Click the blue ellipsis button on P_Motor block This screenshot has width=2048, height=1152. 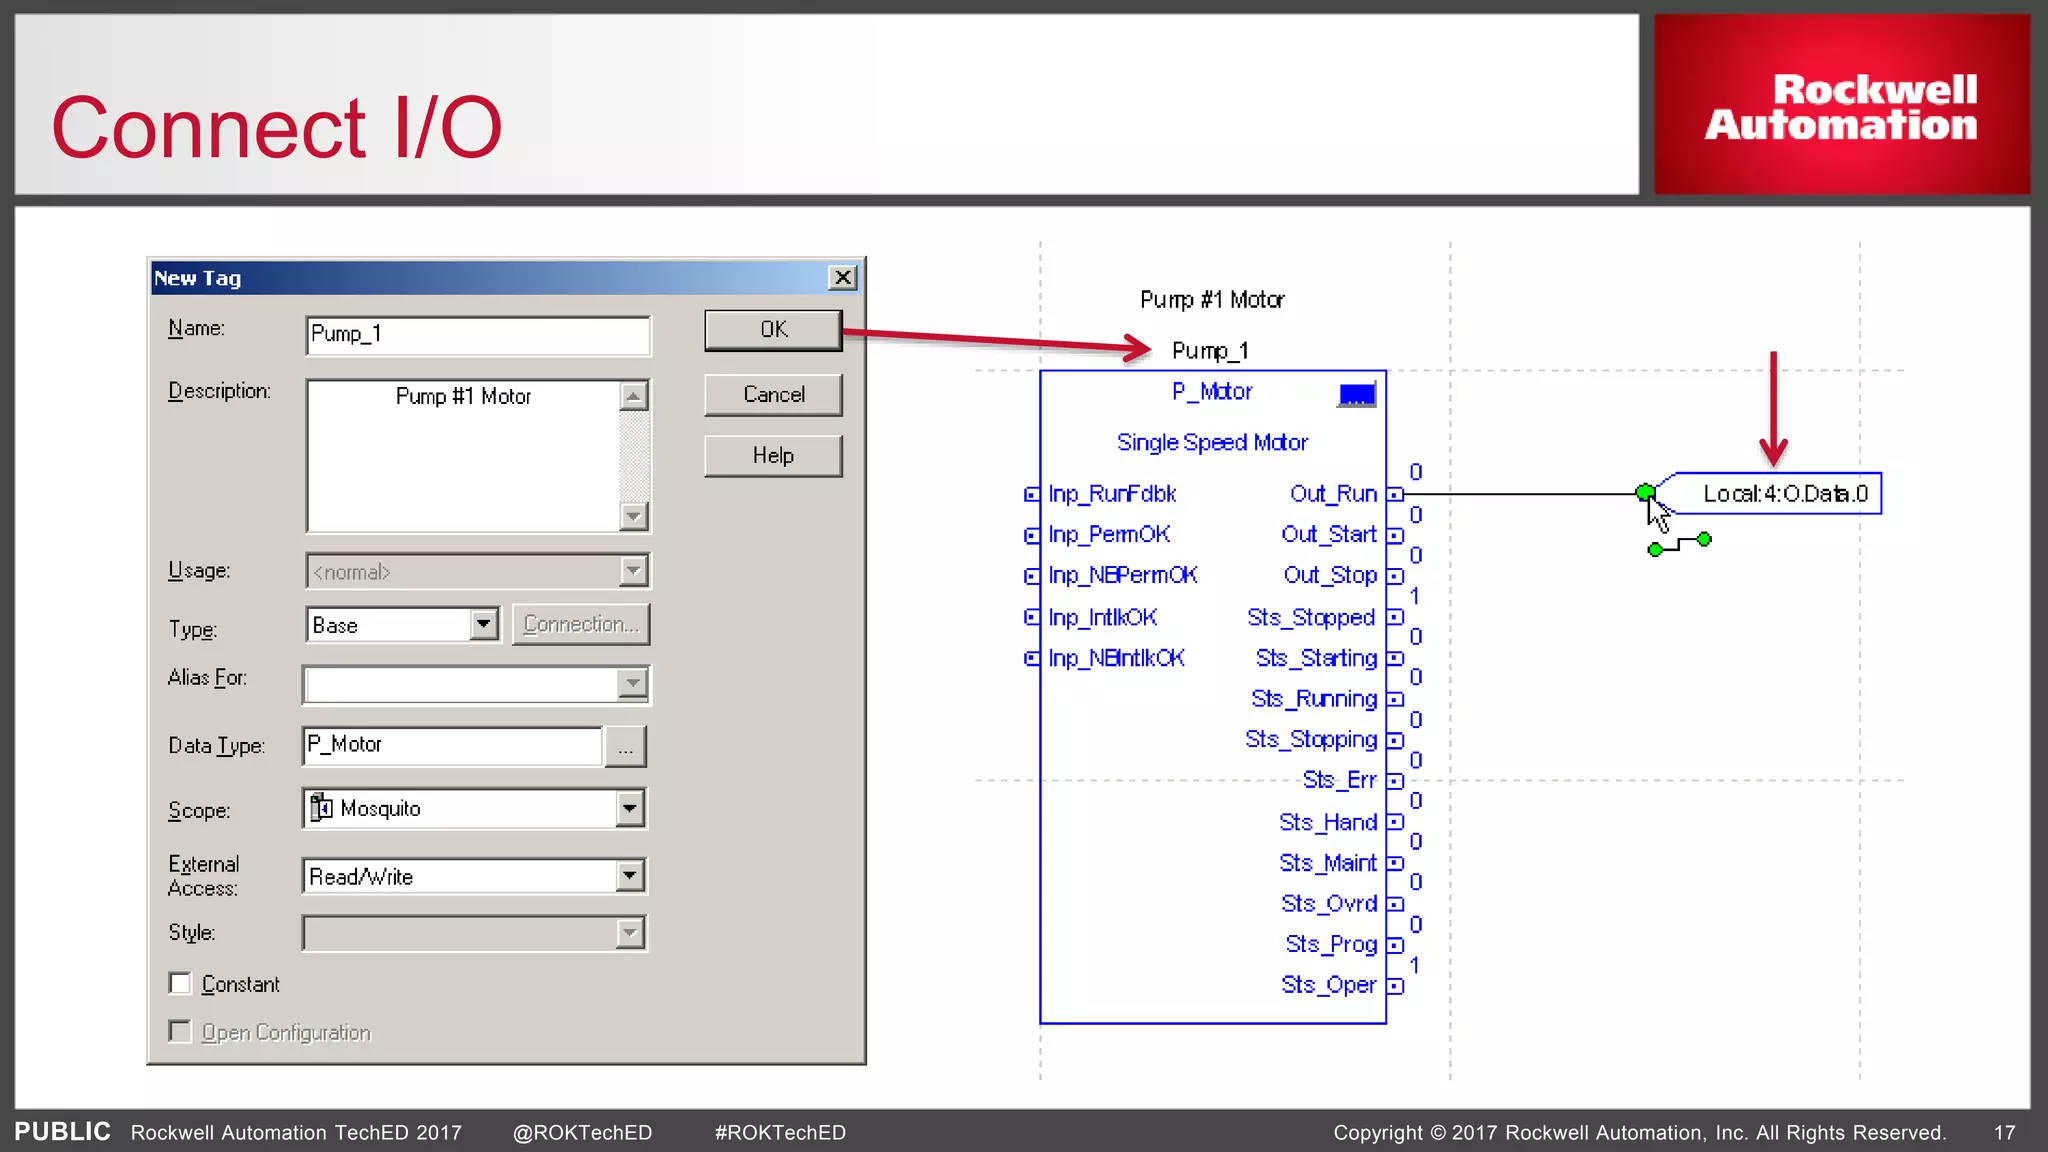tap(1356, 395)
